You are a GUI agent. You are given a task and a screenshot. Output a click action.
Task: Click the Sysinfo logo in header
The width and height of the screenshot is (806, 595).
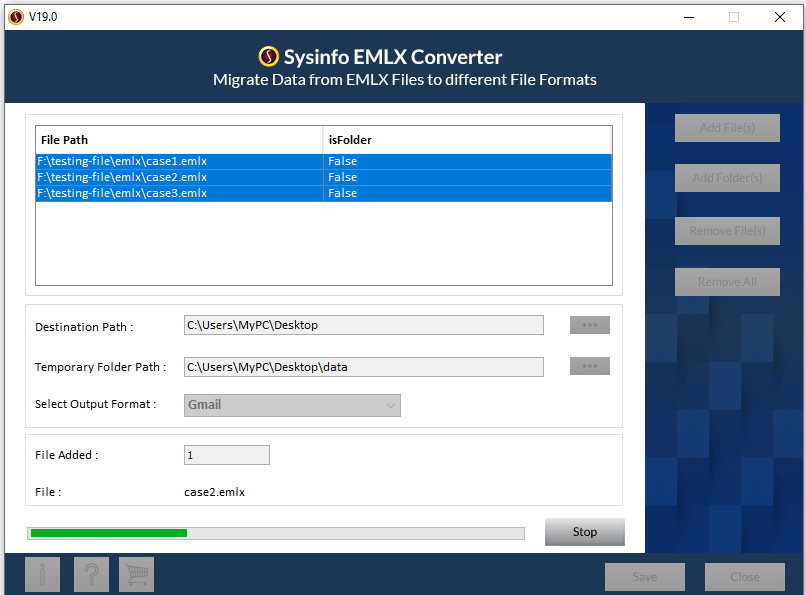[x=268, y=57]
